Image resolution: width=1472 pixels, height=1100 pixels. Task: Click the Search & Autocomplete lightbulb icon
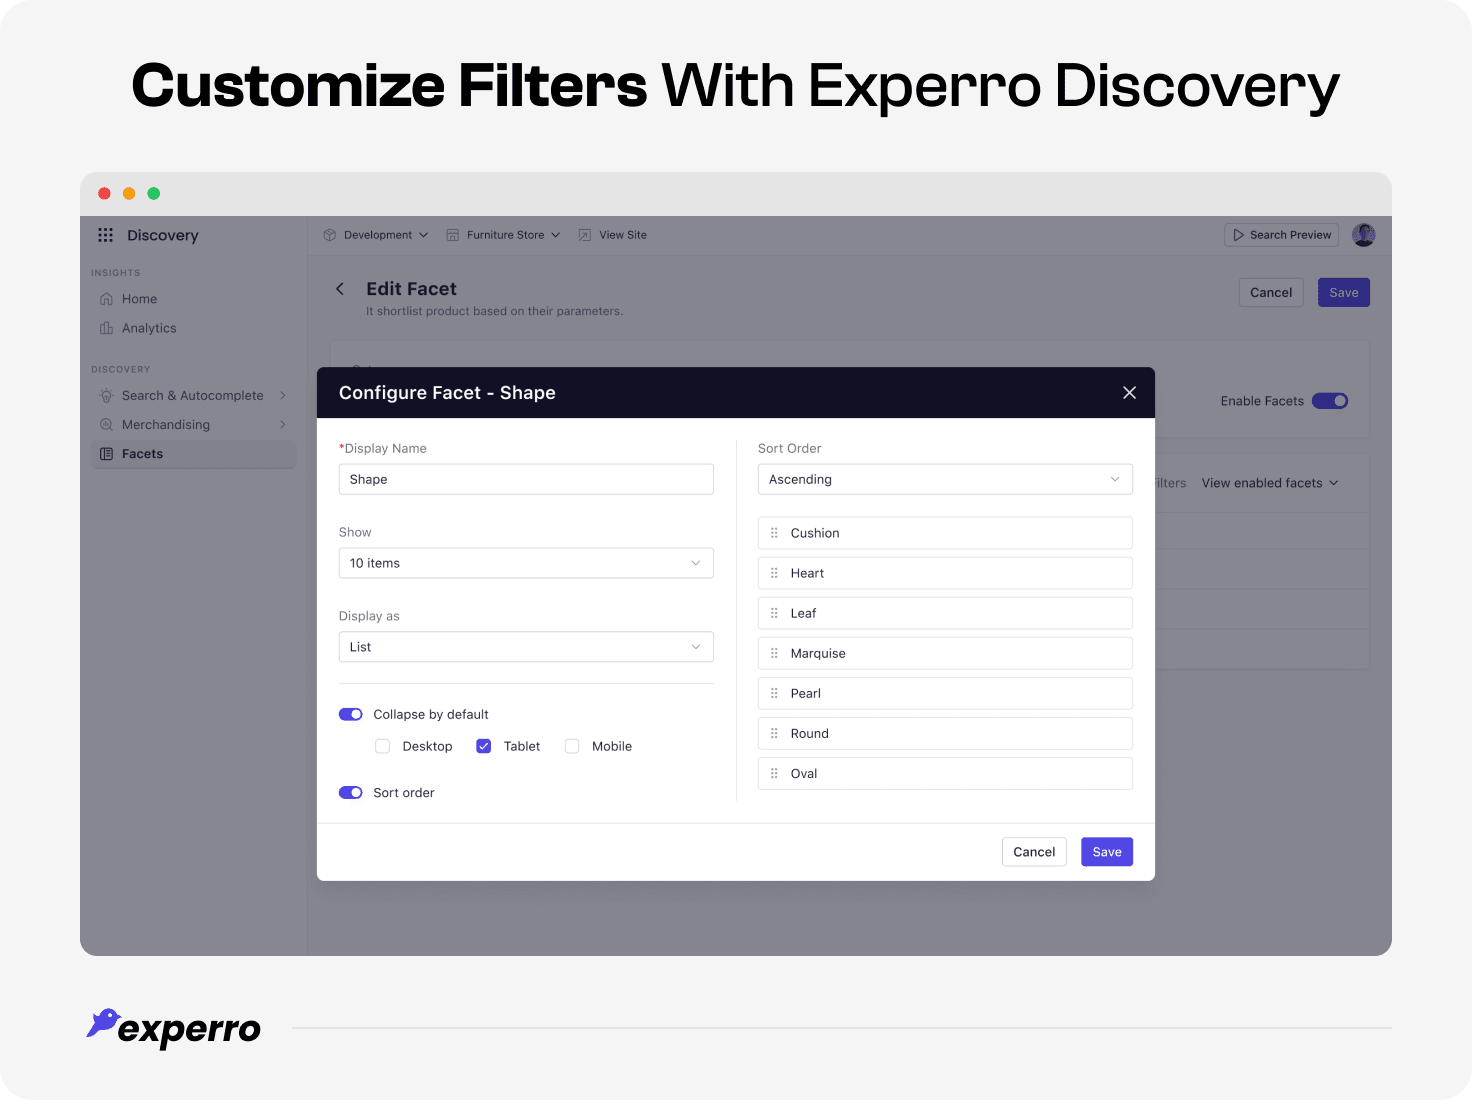(x=106, y=396)
